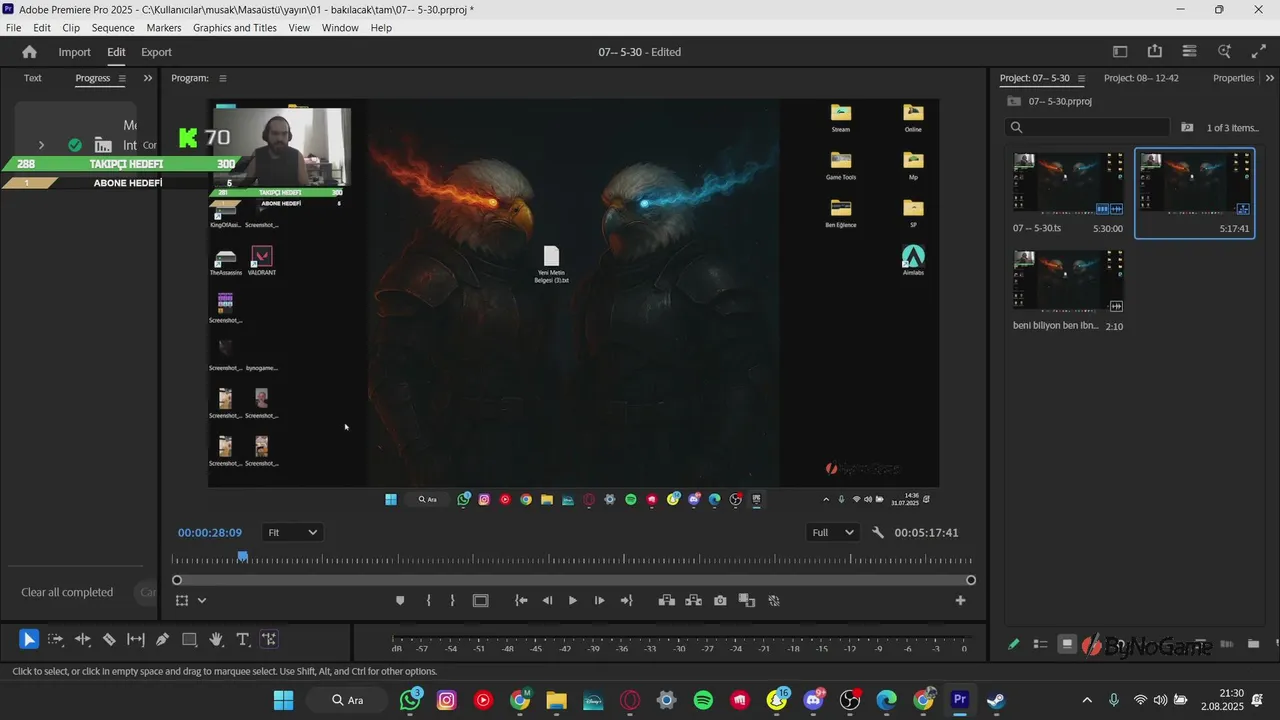Click the Project panel search field
Viewport: 1280px width, 720px height.
tap(1087, 127)
